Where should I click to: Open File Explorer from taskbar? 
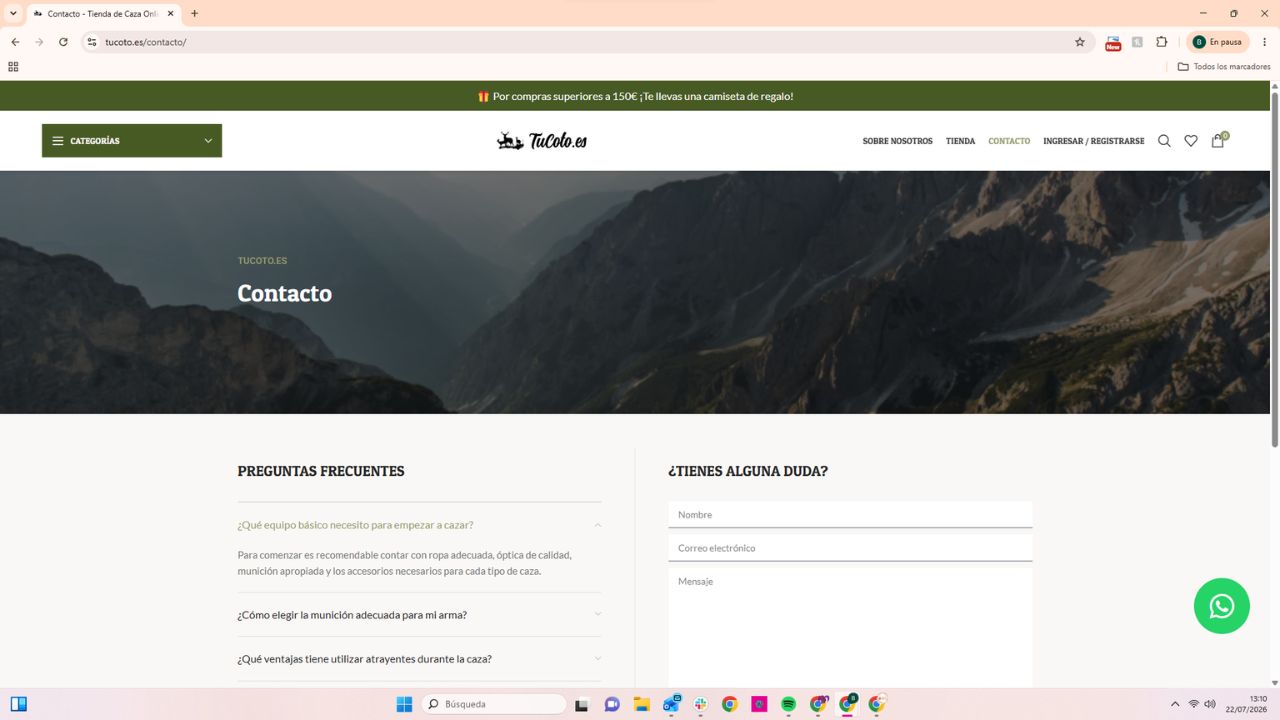tap(641, 704)
